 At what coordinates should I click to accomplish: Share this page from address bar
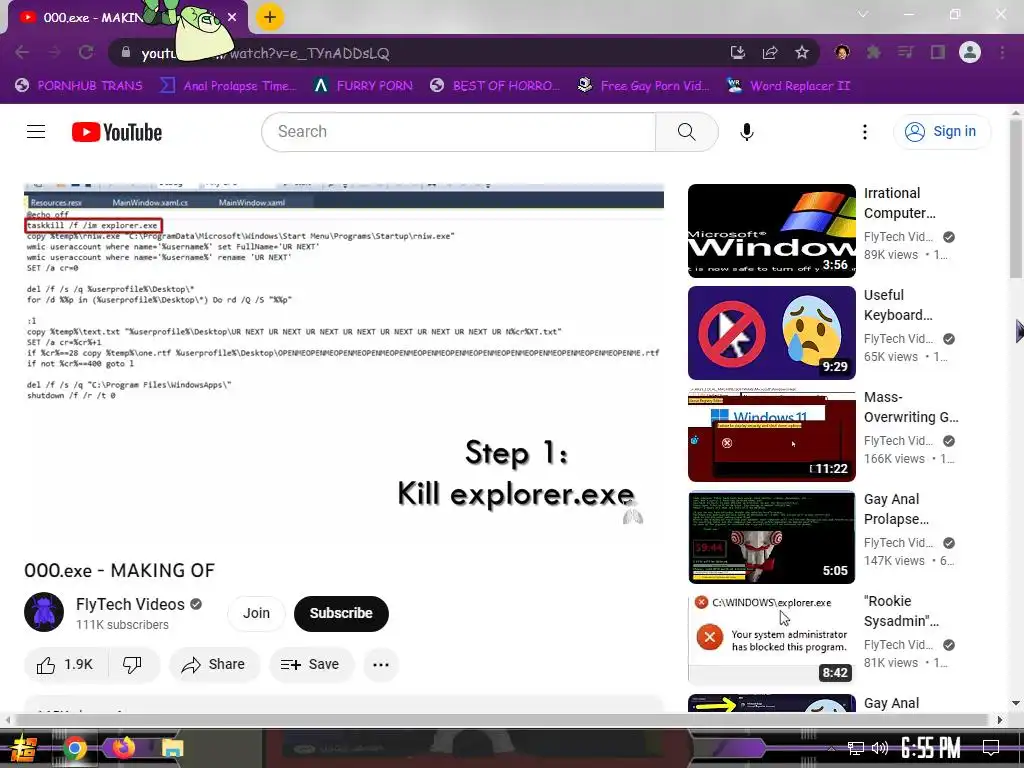770,53
